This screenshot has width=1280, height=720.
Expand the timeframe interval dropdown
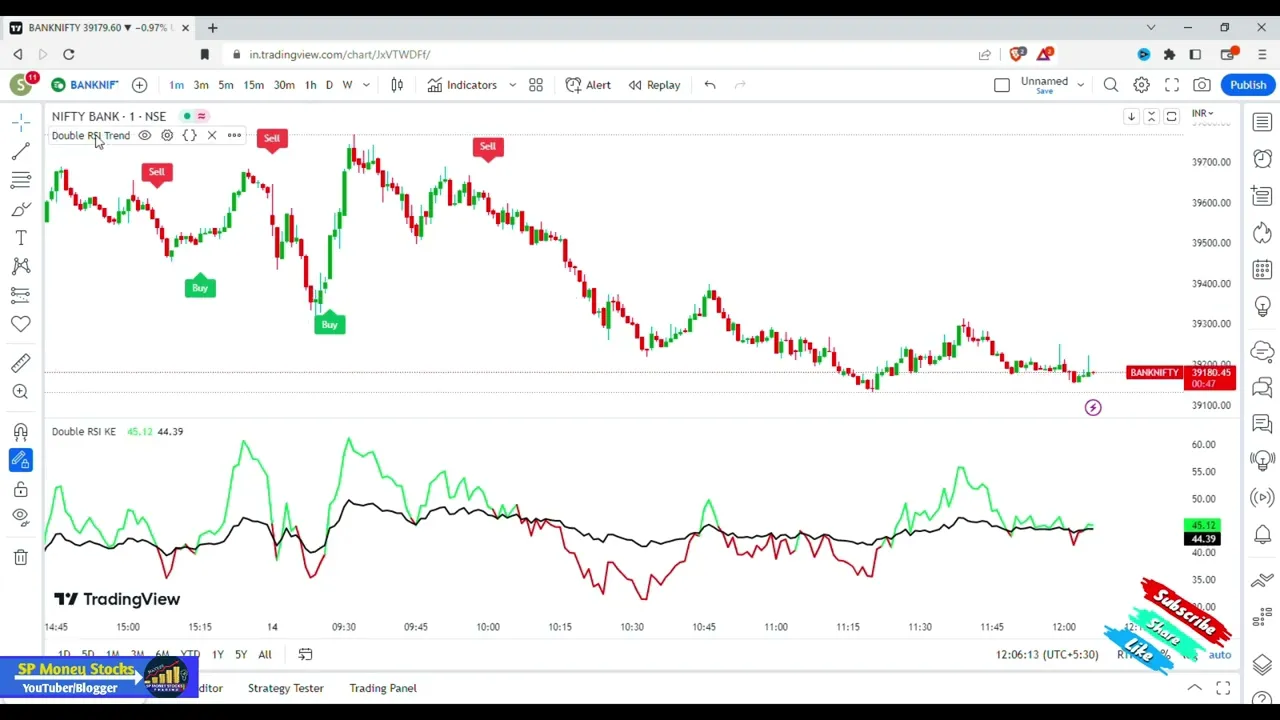[x=366, y=85]
